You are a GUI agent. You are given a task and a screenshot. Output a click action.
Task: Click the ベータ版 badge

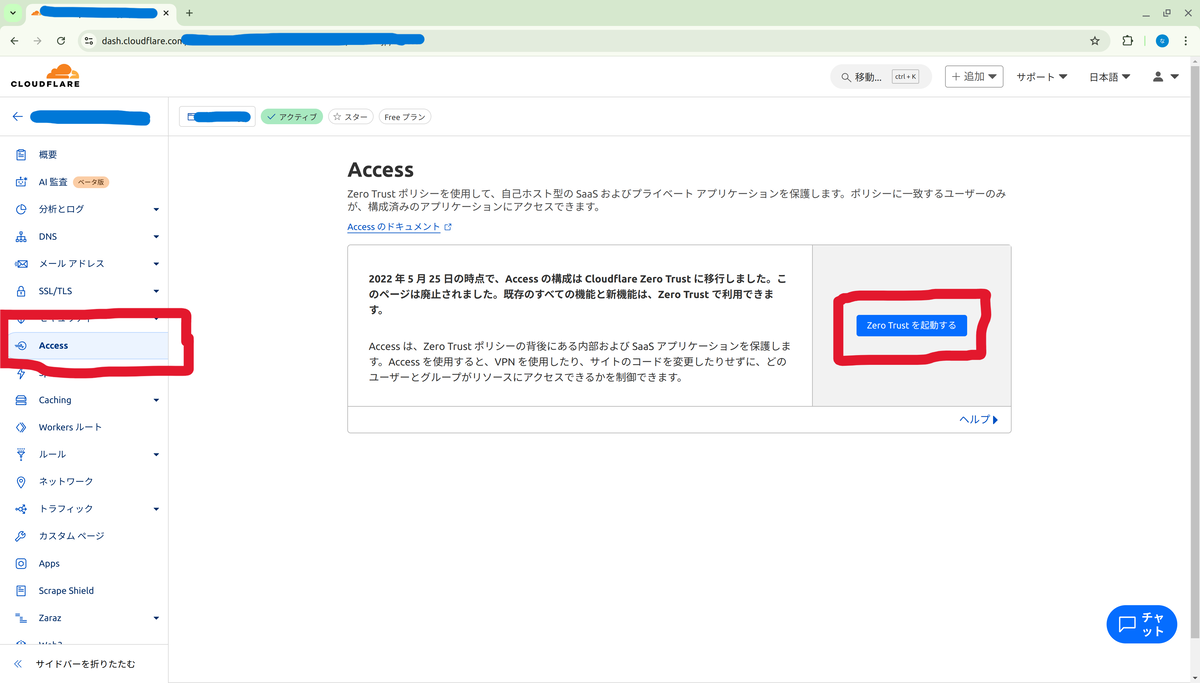coord(91,182)
